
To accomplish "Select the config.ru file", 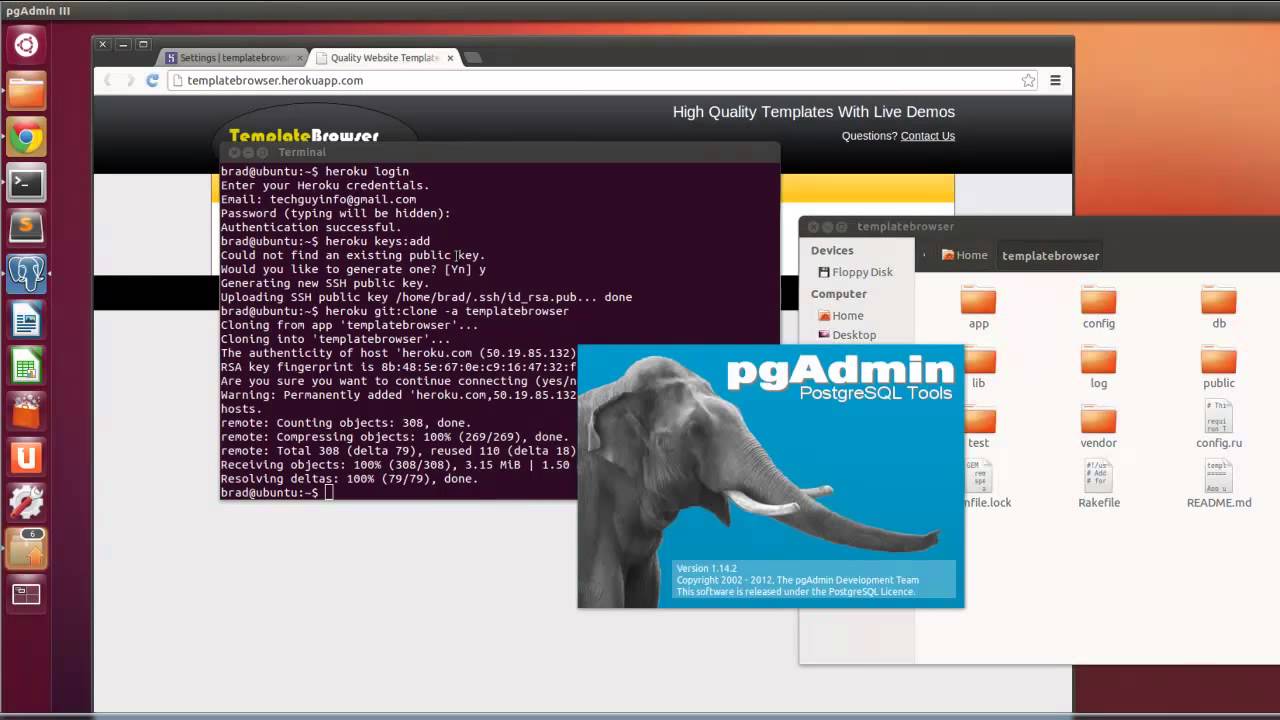I will pos(1219,425).
